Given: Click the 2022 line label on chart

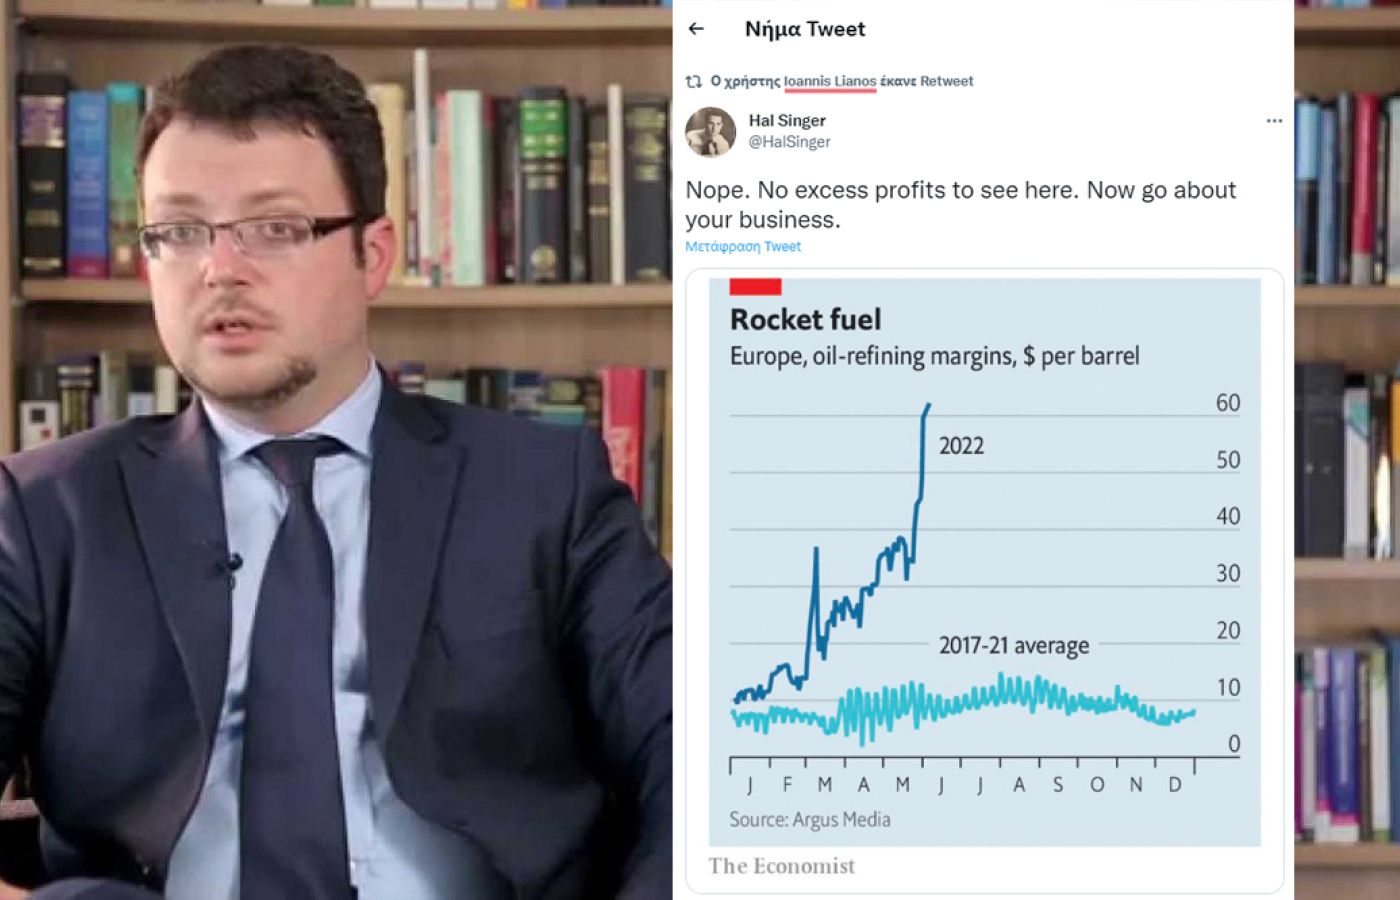Looking at the screenshot, I should pos(961,446).
